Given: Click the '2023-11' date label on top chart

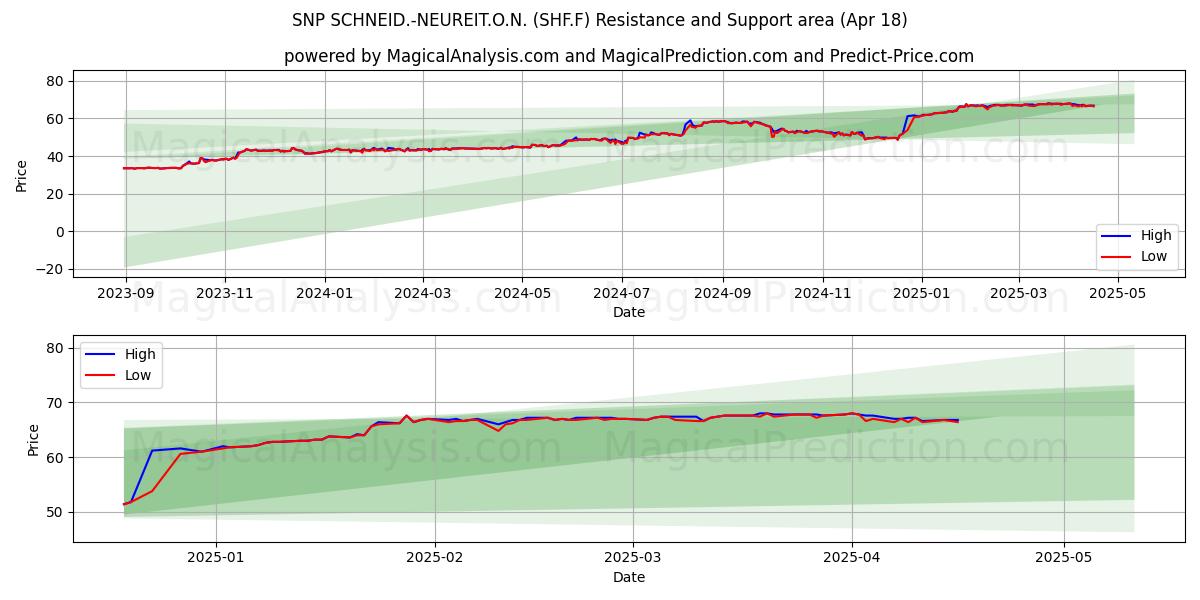Looking at the screenshot, I should (x=225, y=294).
